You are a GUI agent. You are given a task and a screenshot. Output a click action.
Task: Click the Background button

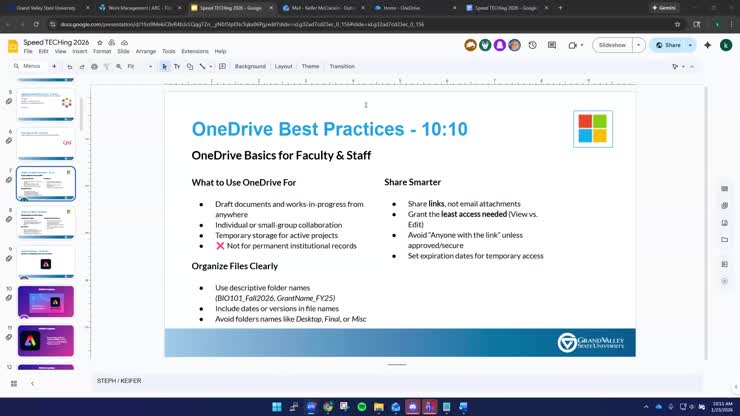tap(250, 67)
